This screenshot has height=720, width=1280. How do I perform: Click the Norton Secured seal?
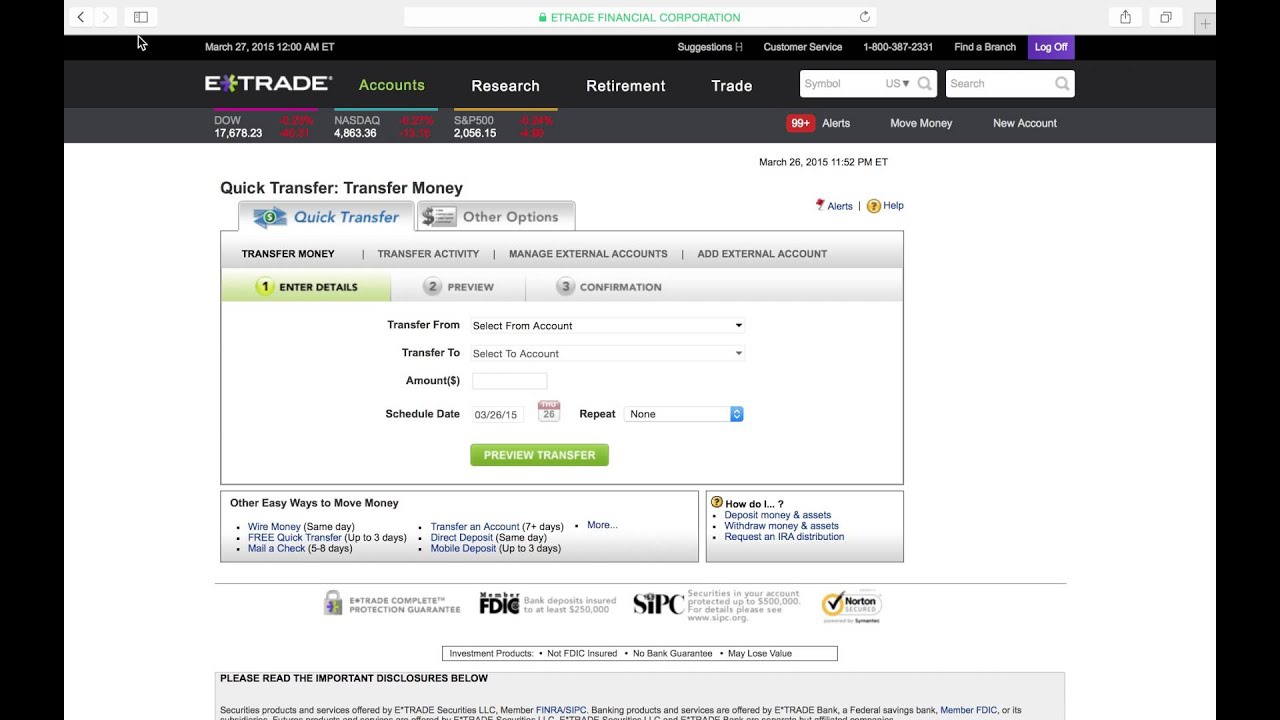point(851,606)
